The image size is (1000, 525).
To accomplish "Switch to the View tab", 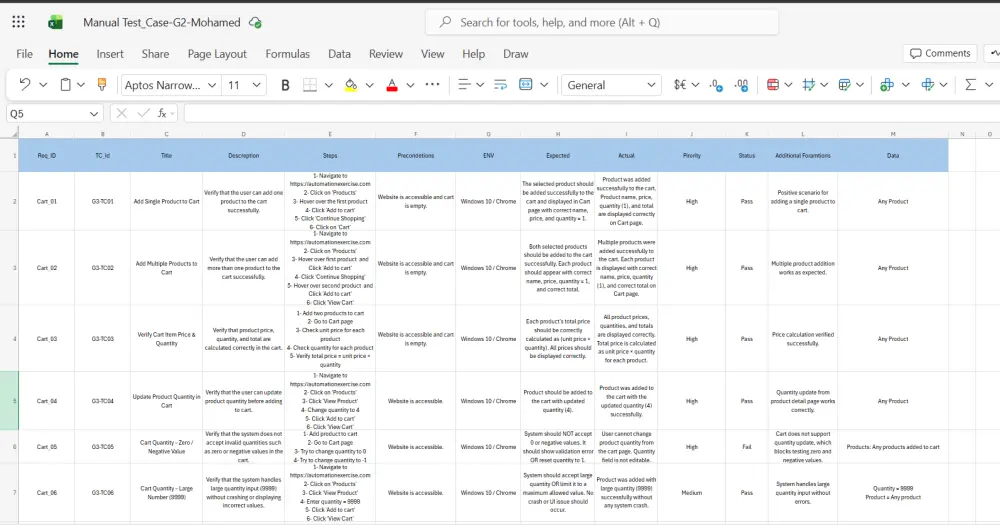I will 432,54.
